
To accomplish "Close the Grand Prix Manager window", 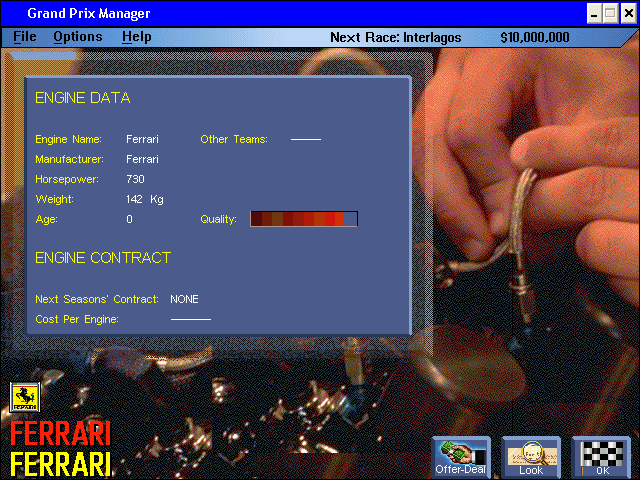I will 629,13.
